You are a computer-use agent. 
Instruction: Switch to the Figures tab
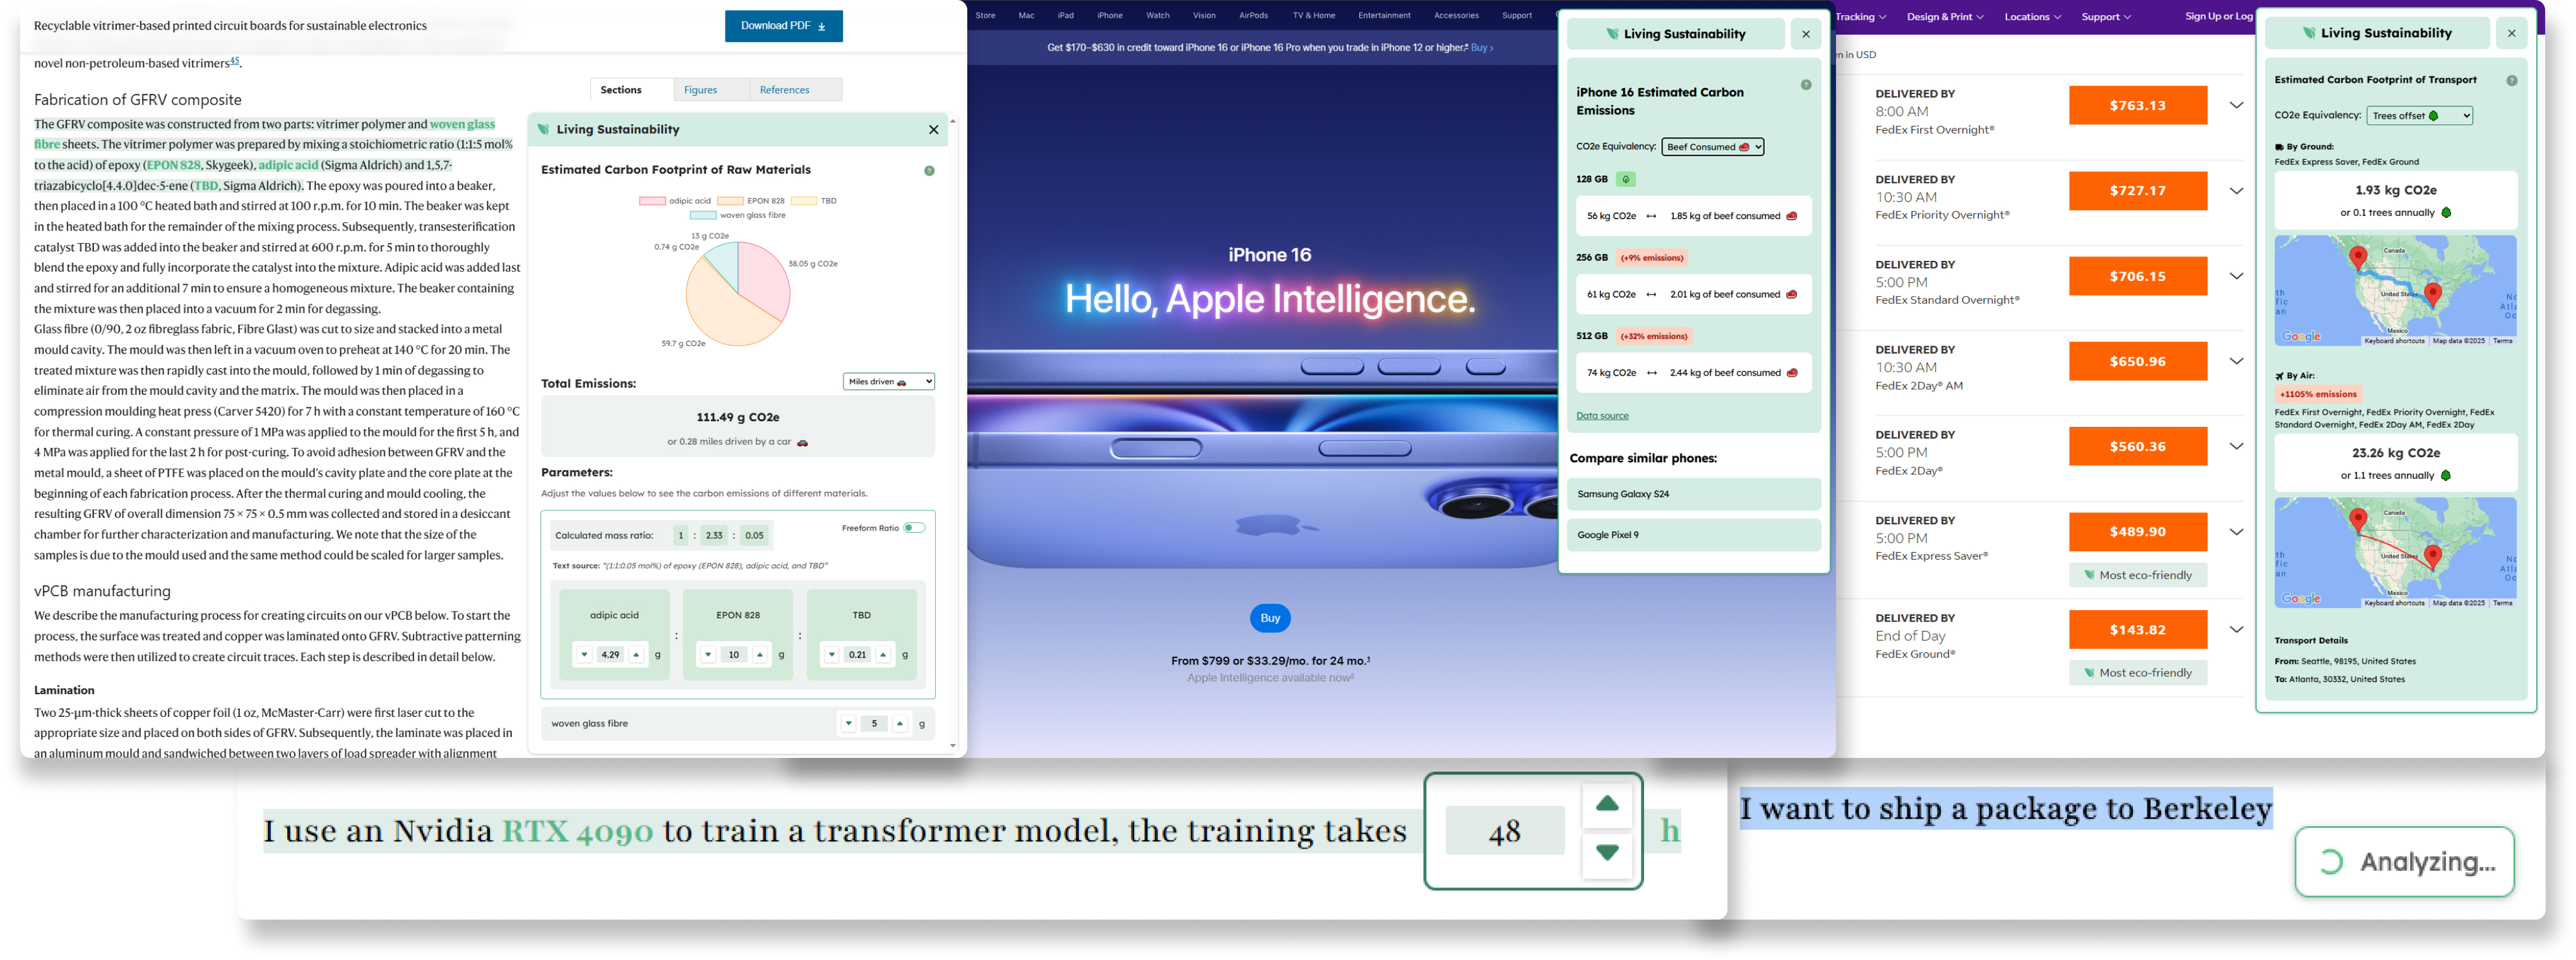[x=700, y=90]
